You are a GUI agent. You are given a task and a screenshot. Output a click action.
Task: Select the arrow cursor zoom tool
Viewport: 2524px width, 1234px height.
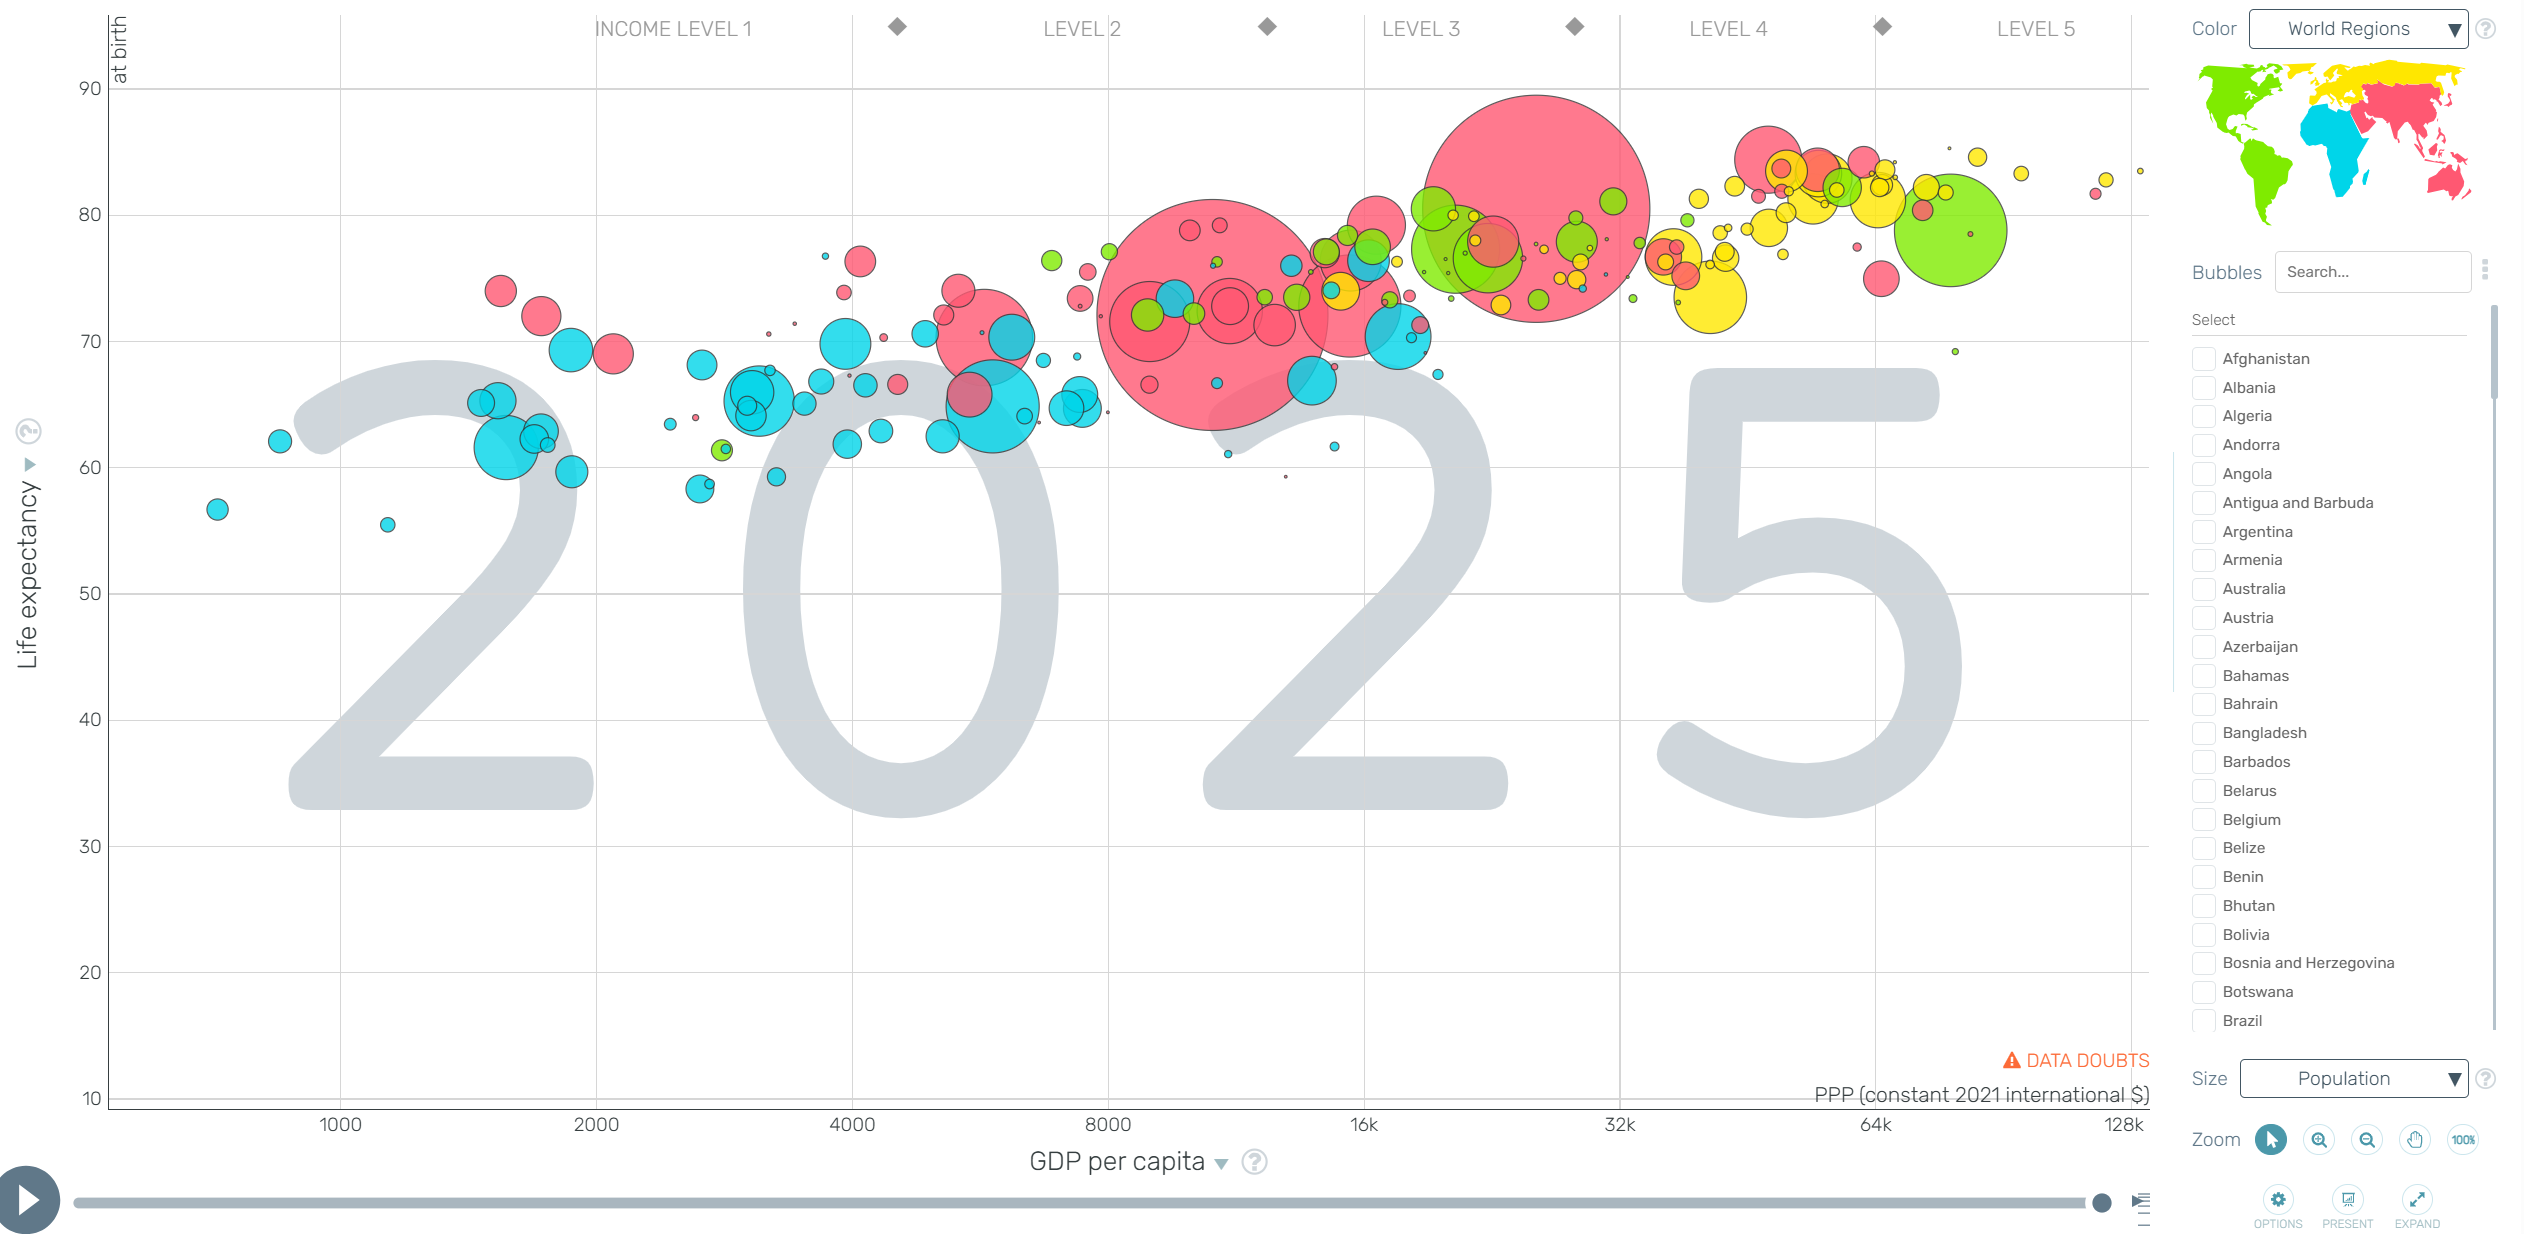tap(2271, 1139)
